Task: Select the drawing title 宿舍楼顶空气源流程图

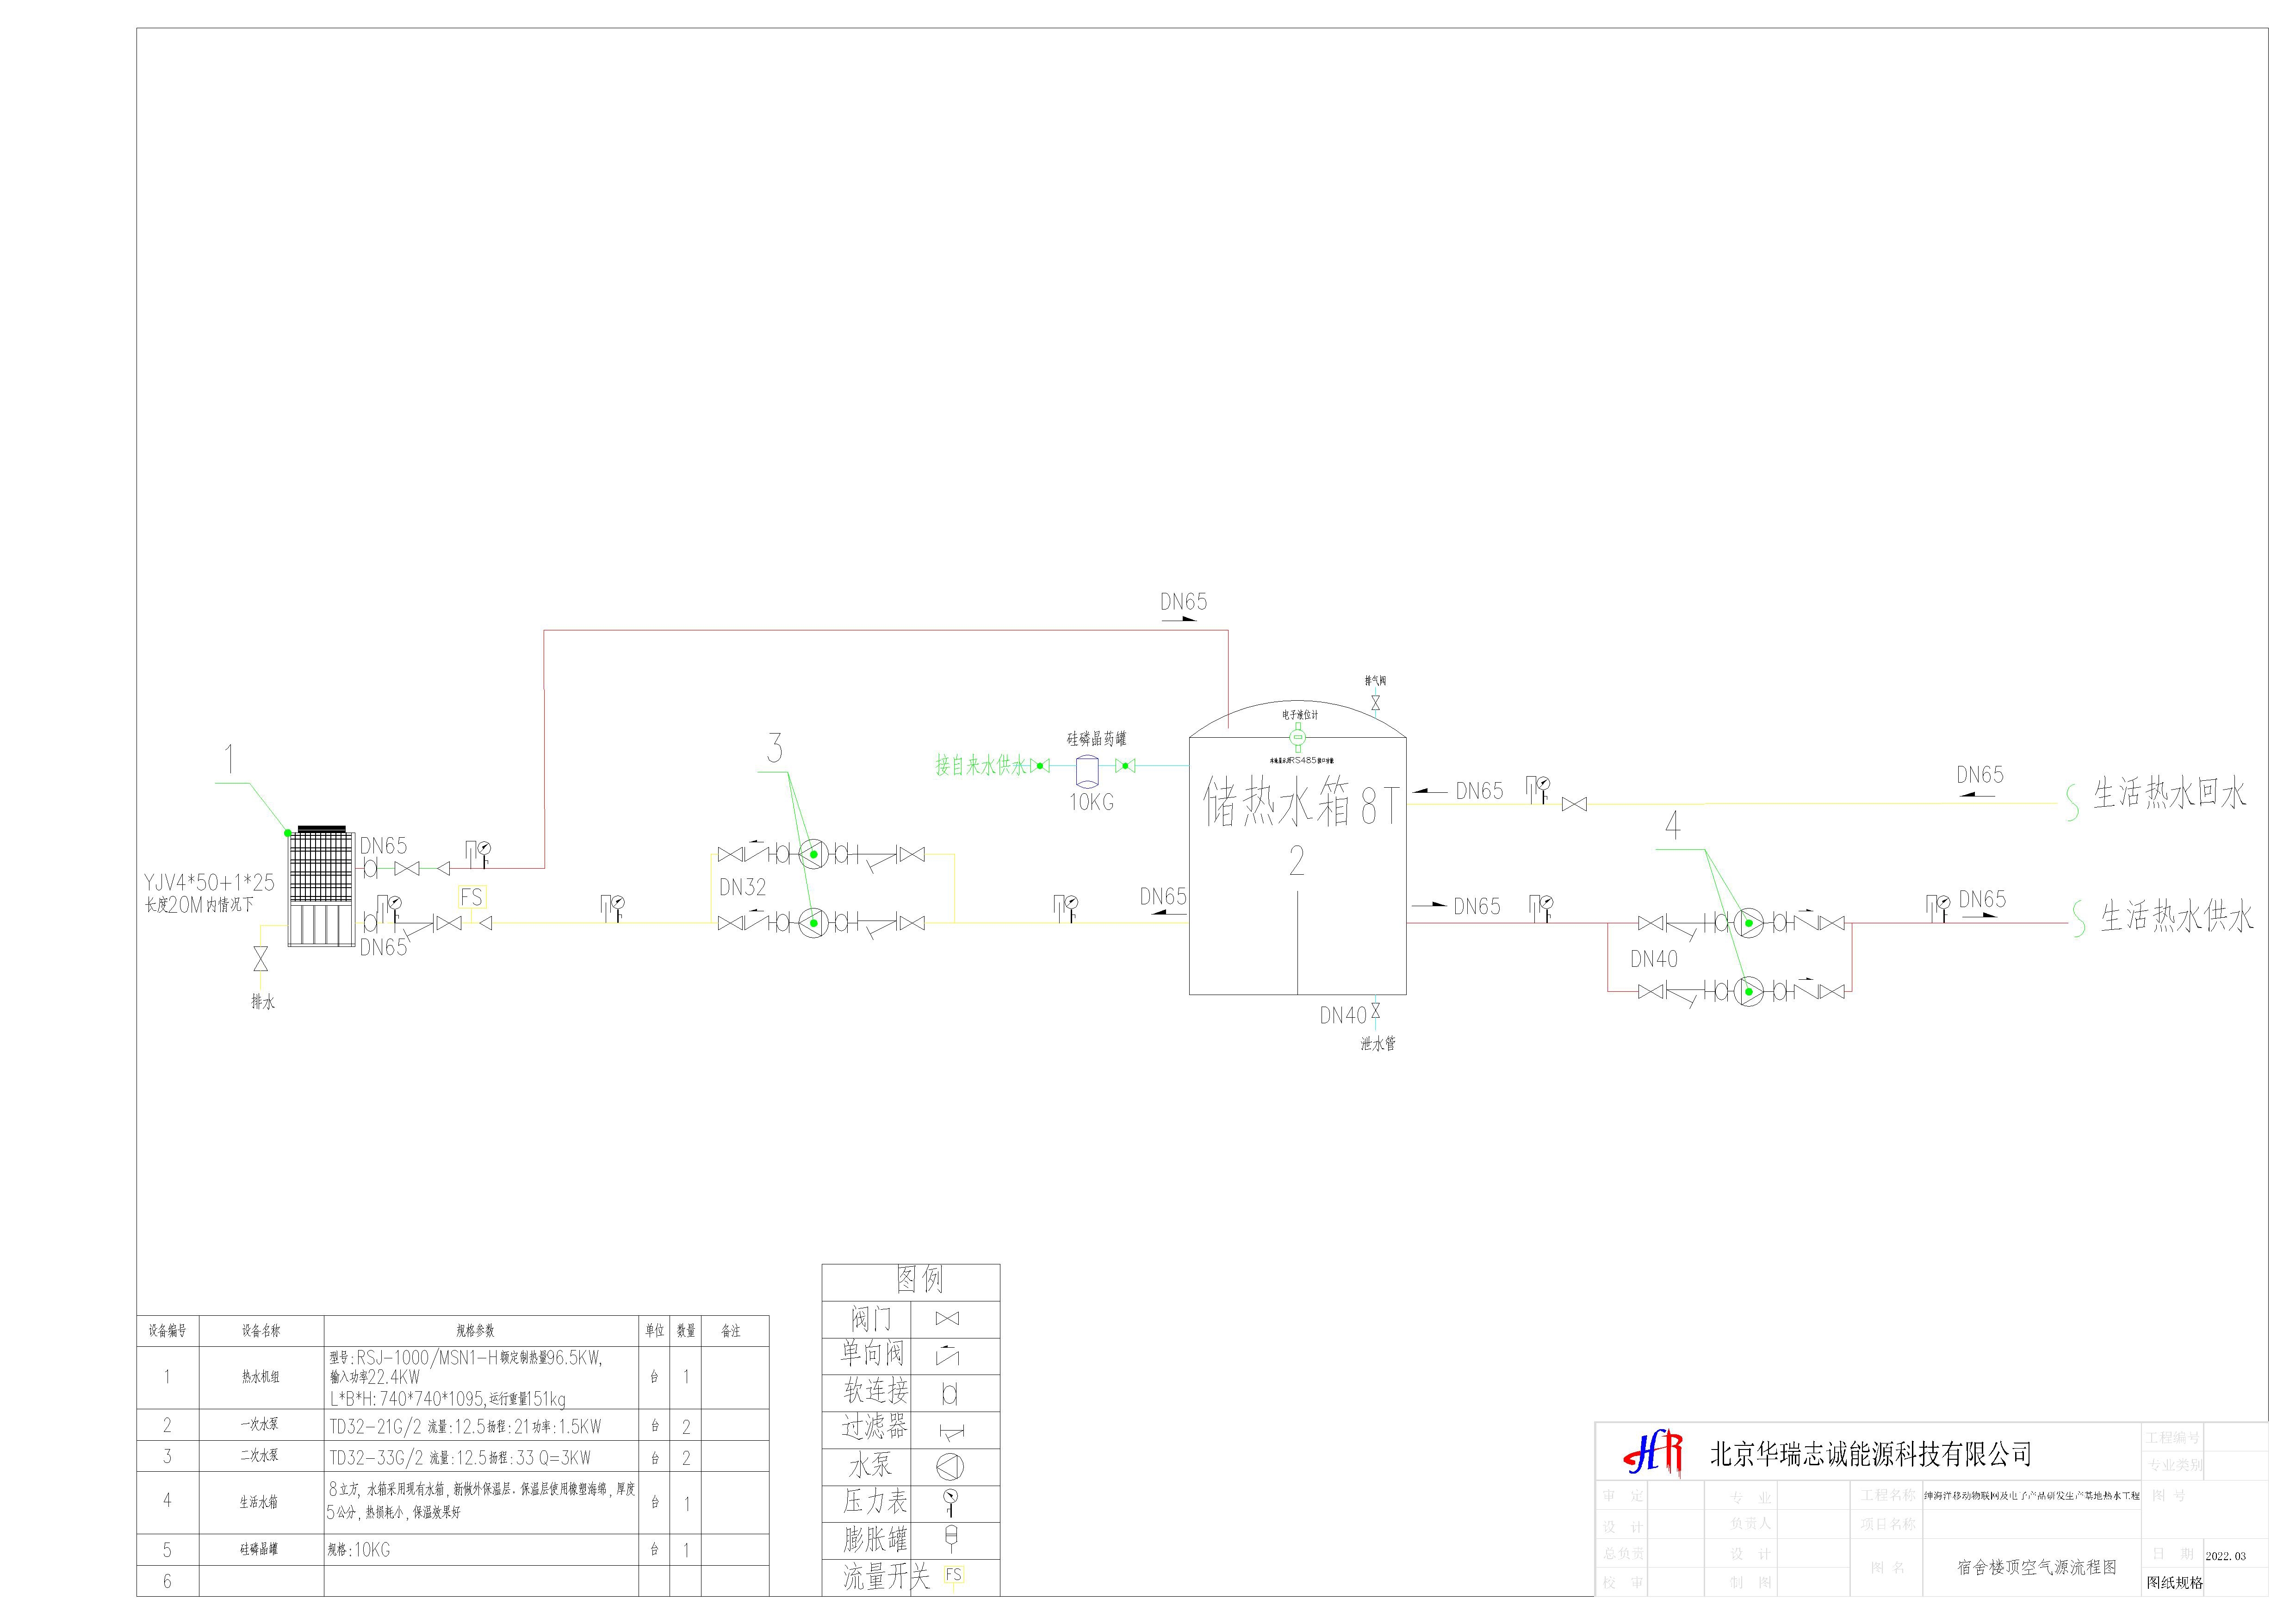Action: 2036,1567
